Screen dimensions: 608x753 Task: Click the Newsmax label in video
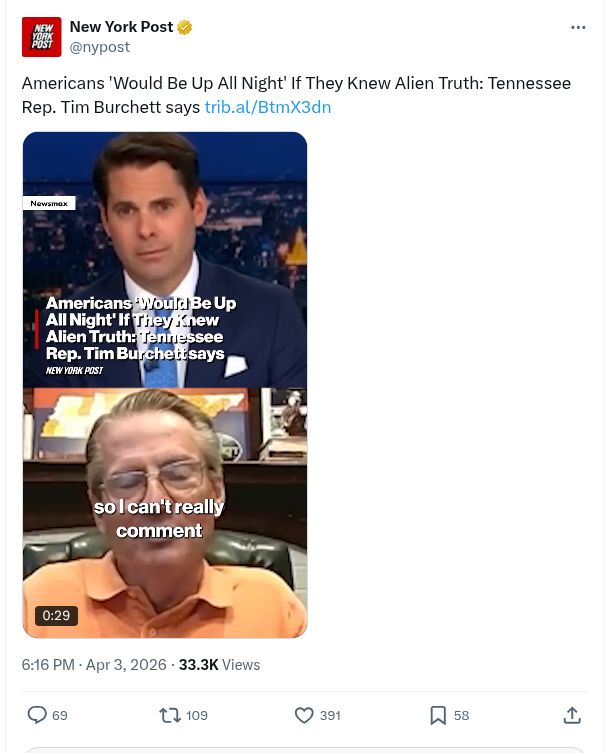[x=49, y=203]
